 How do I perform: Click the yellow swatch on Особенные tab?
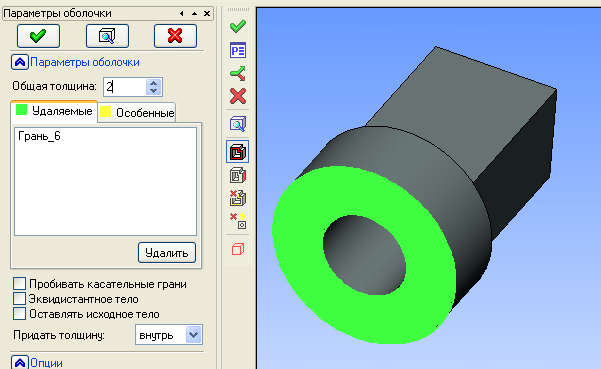(105, 112)
